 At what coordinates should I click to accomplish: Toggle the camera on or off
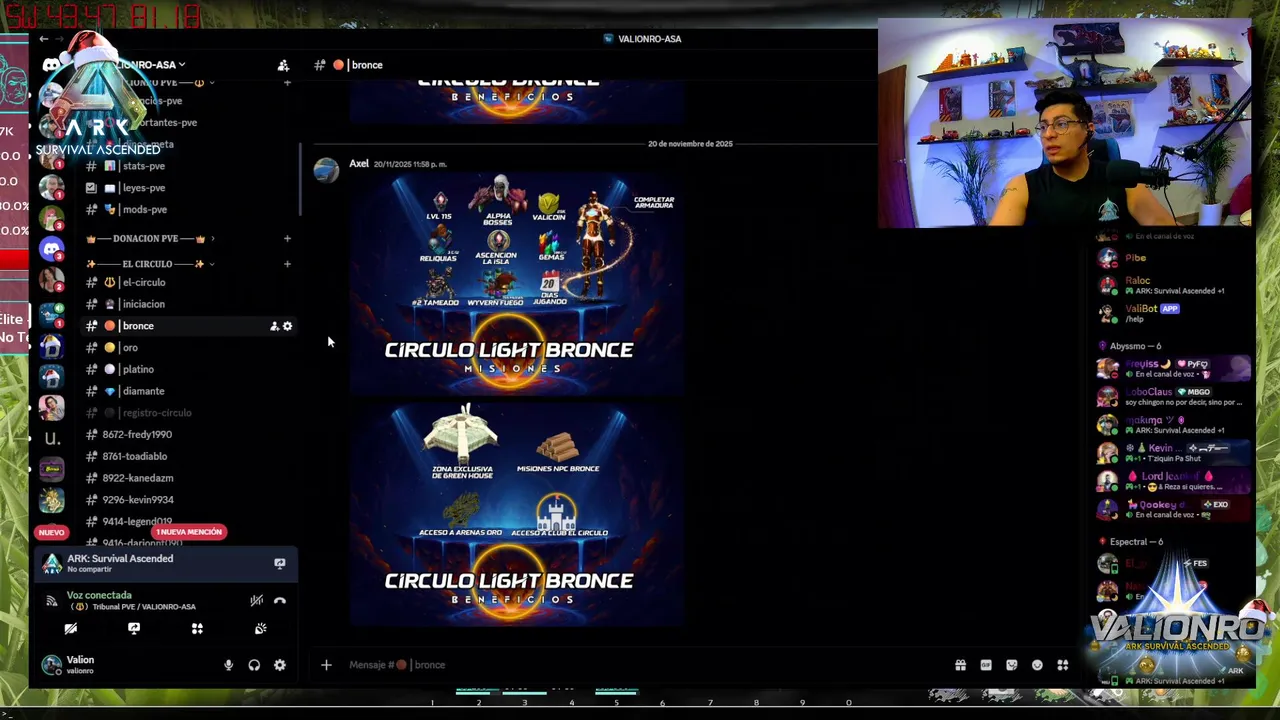(x=71, y=629)
